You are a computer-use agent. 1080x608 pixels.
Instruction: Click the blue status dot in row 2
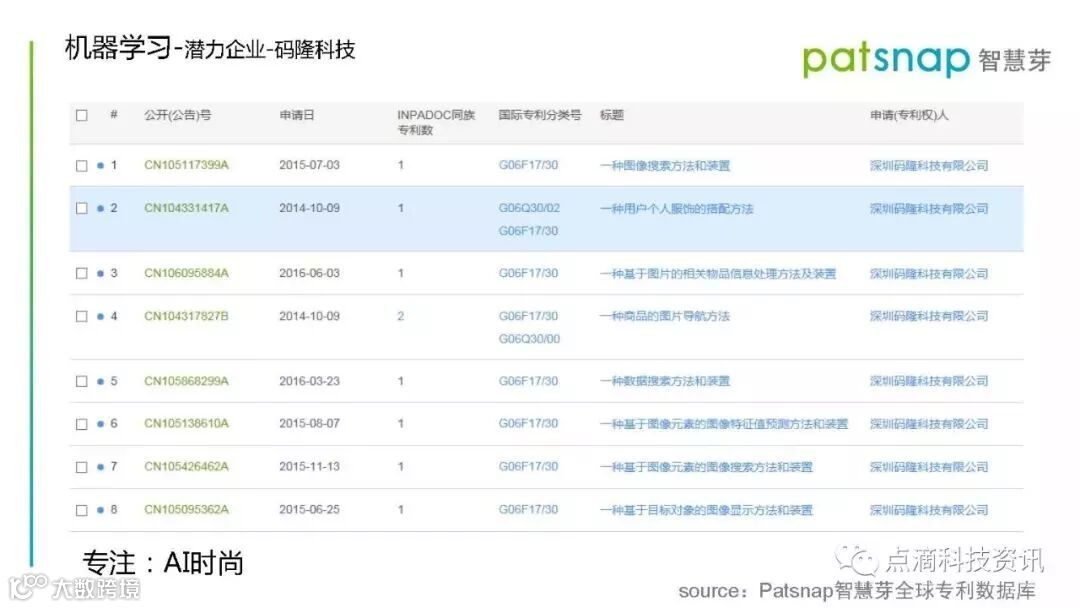(x=101, y=209)
